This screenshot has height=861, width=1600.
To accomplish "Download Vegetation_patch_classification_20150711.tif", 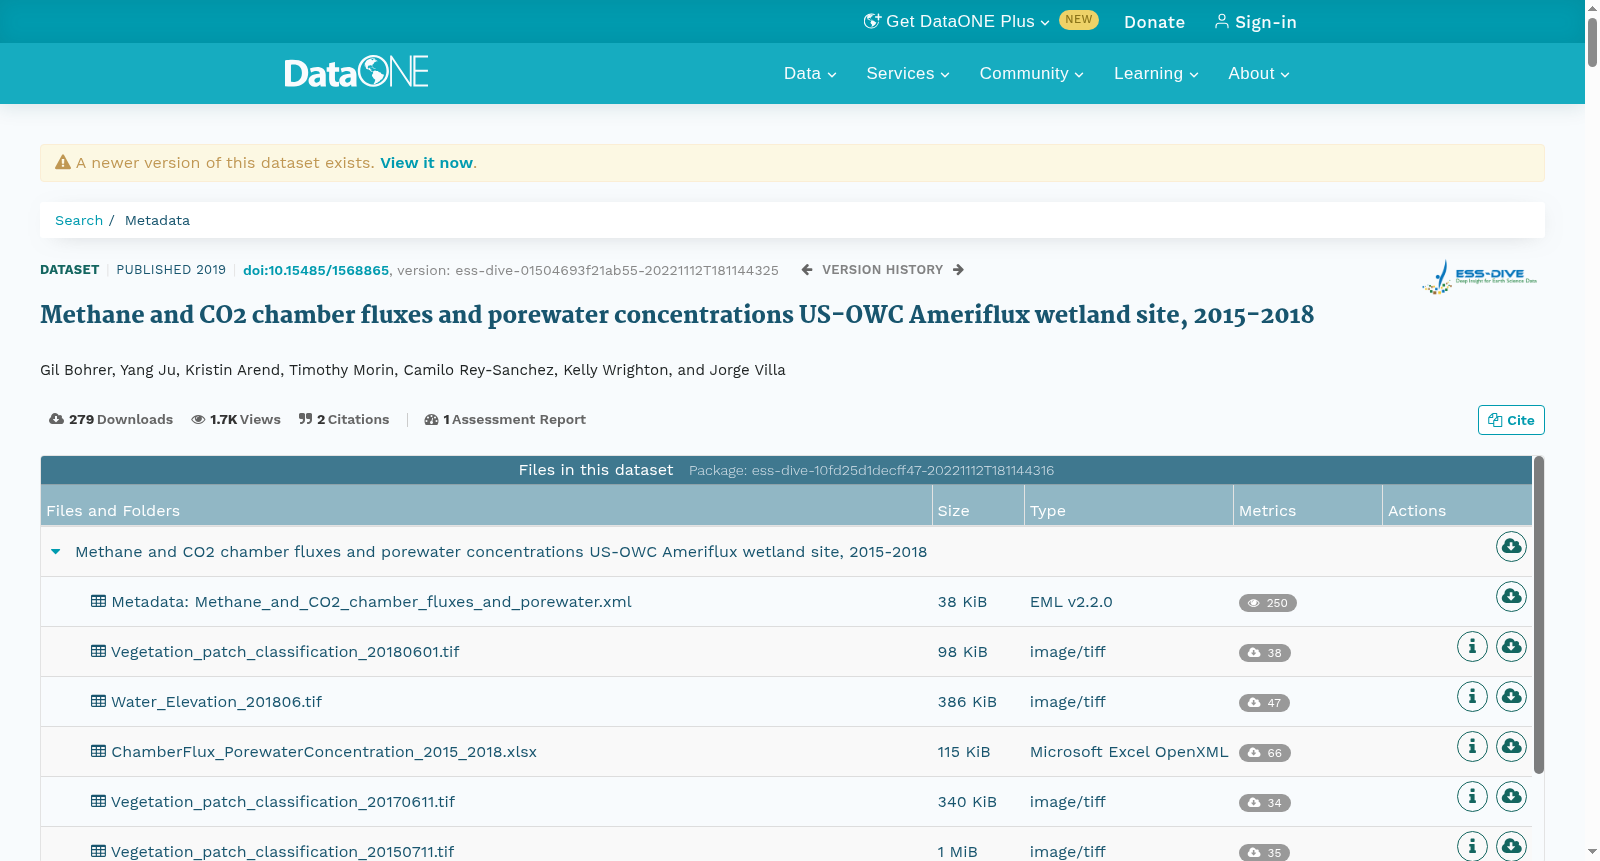I will 1511,846.
